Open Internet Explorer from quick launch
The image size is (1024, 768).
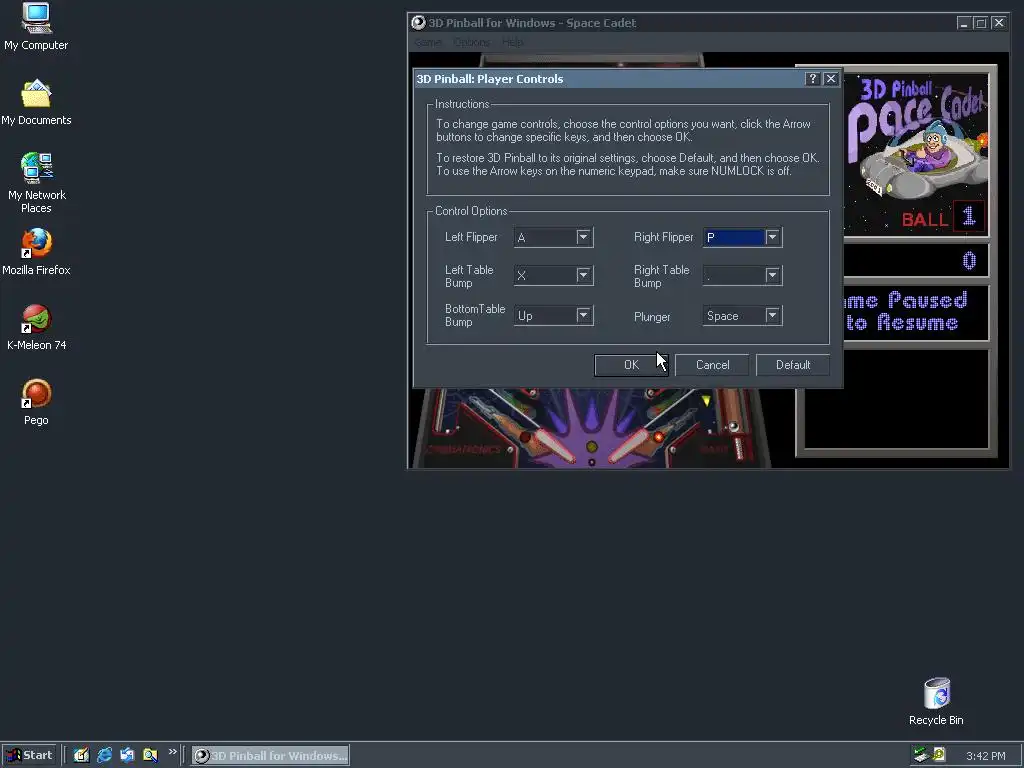point(104,755)
